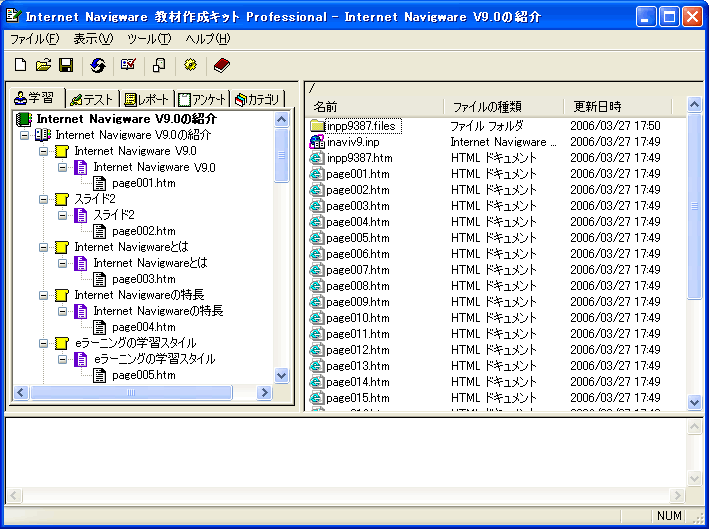
Task: Click the inpp9387.files folder icon
Action: pyautogui.click(x=317, y=126)
